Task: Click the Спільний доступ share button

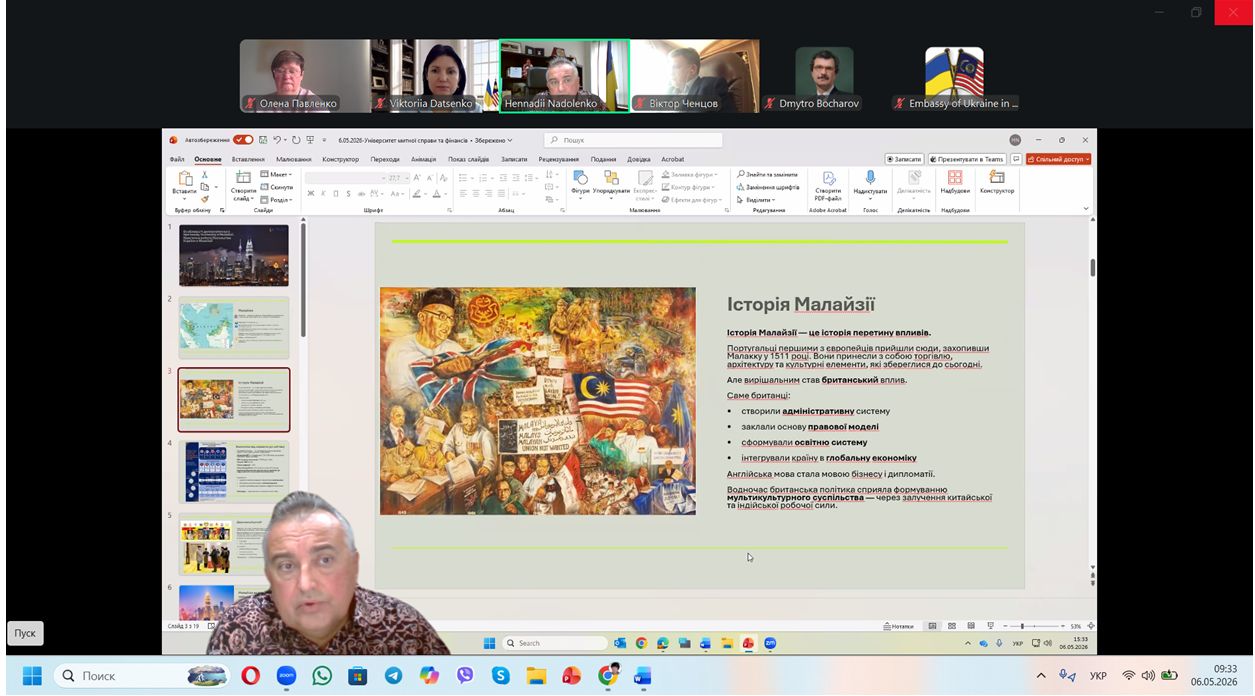Action: tap(1057, 159)
